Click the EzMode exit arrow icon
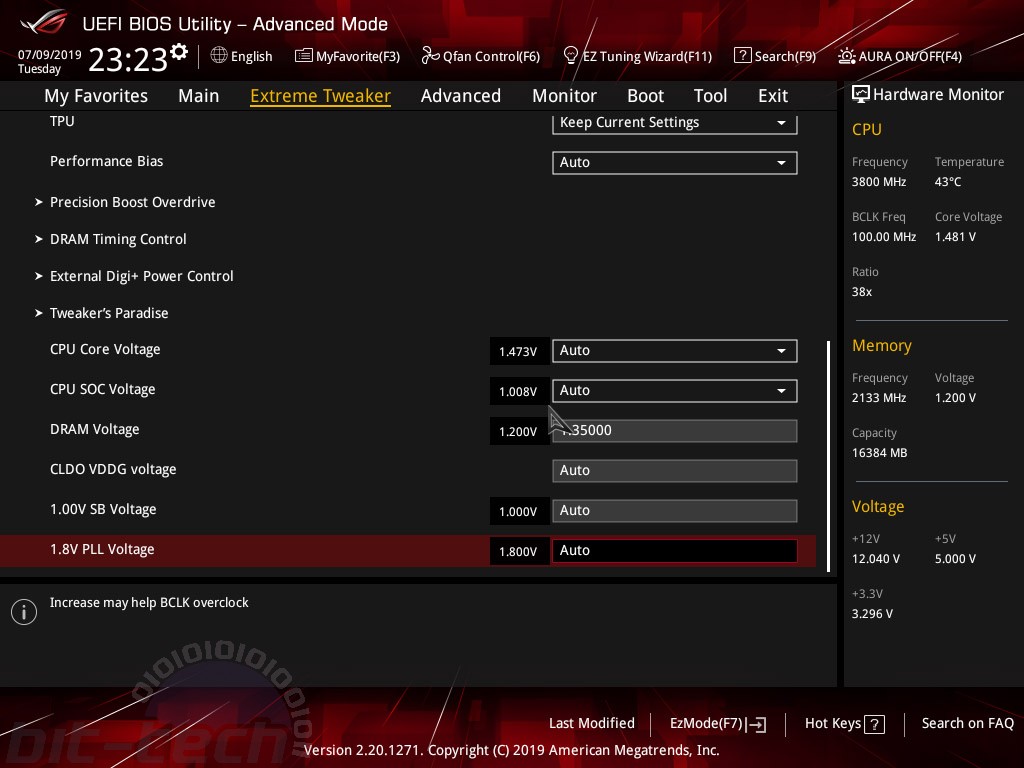Screen dimensions: 1024x768 point(756,724)
